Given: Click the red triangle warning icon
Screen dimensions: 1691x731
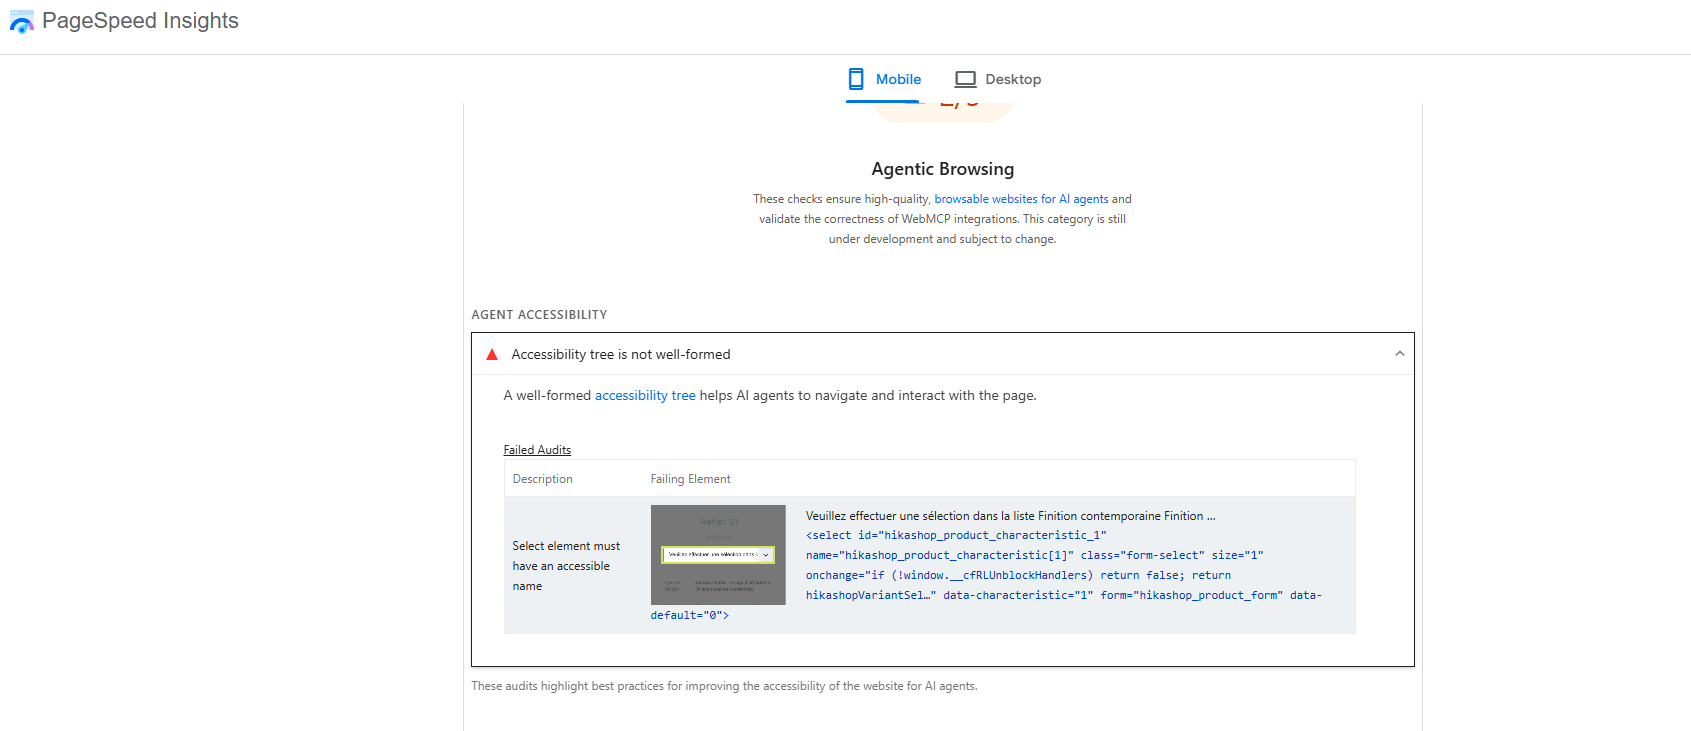Looking at the screenshot, I should pyautogui.click(x=492, y=354).
